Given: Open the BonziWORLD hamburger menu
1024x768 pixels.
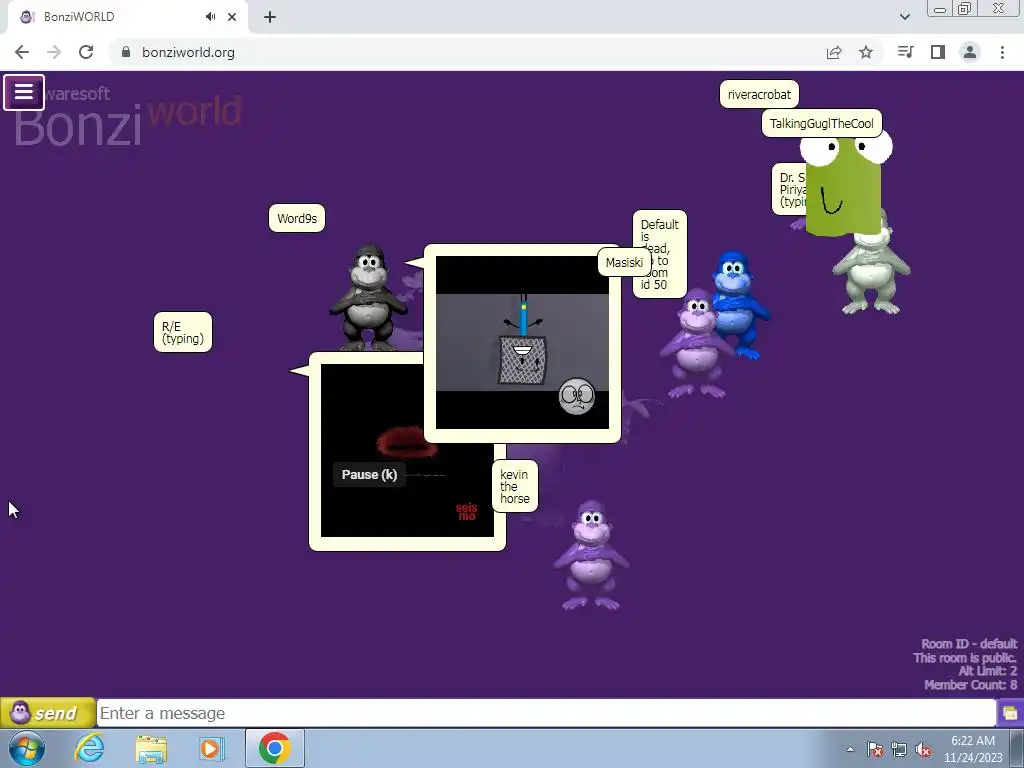Looking at the screenshot, I should (24, 93).
